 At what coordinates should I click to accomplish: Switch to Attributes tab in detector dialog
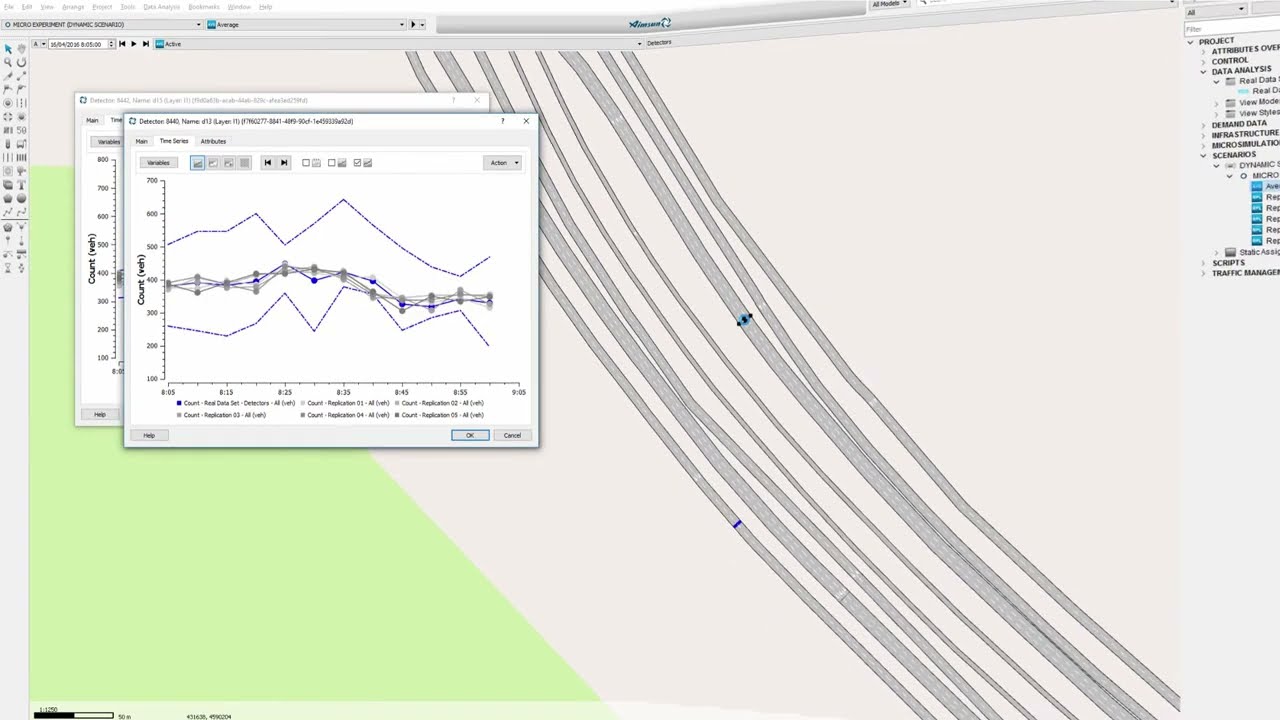213,141
